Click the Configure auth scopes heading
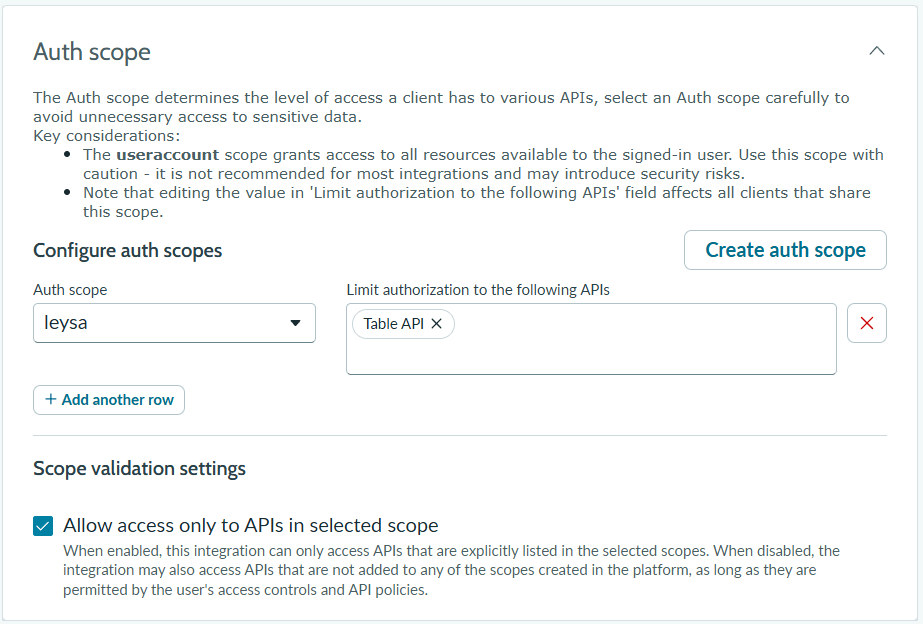 click(x=128, y=251)
